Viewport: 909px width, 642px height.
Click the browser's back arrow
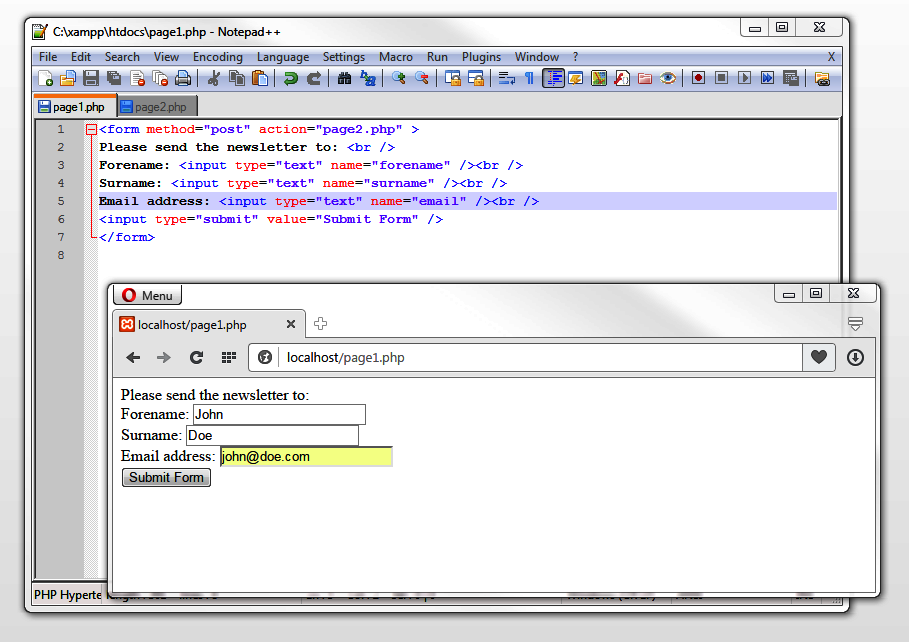coord(133,357)
